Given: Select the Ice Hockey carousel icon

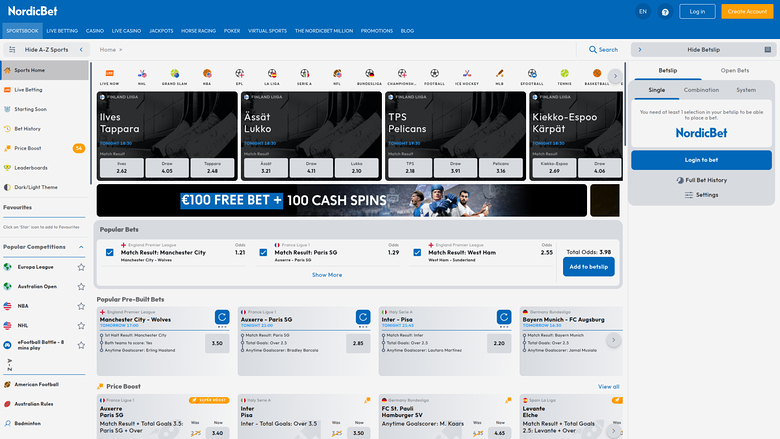Looking at the screenshot, I should [x=467, y=77].
